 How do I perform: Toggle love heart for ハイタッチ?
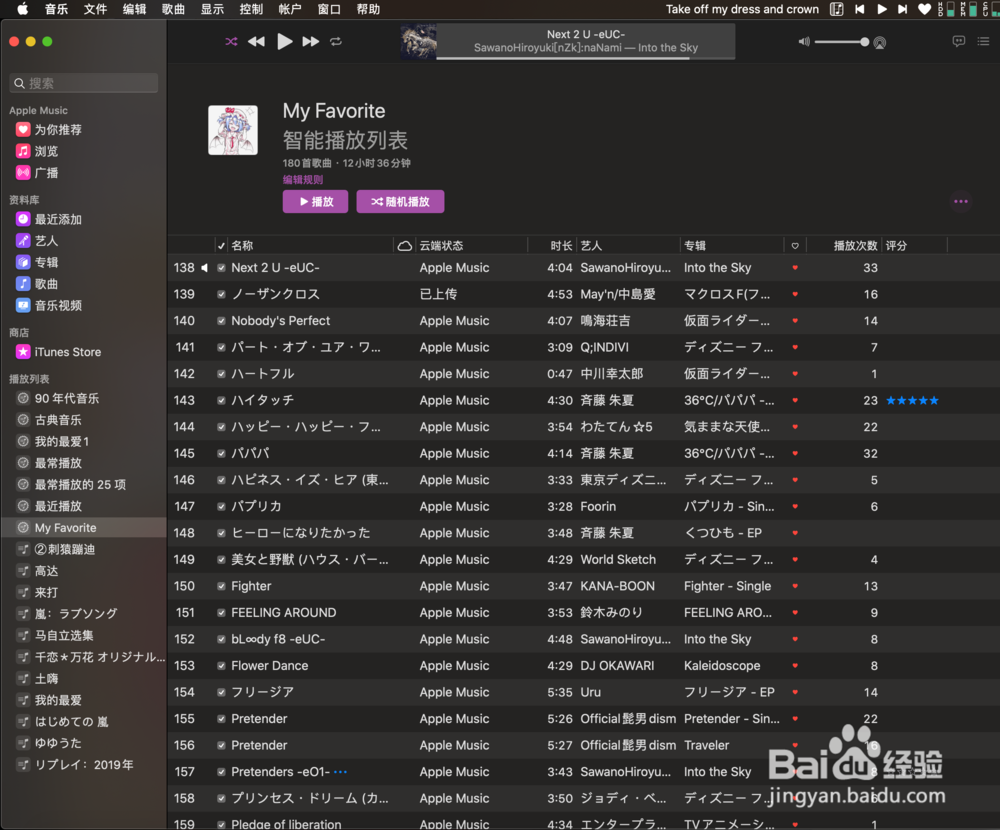tap(795, 401)
